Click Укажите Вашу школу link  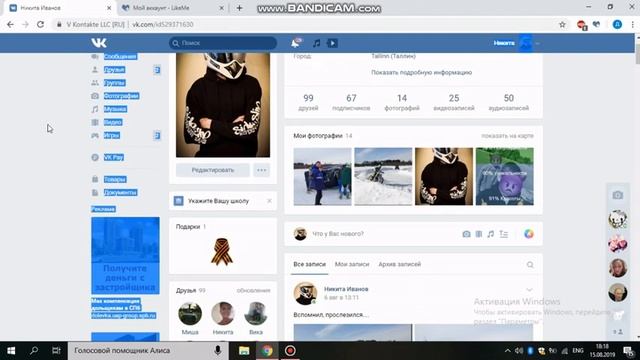(218, 201)
